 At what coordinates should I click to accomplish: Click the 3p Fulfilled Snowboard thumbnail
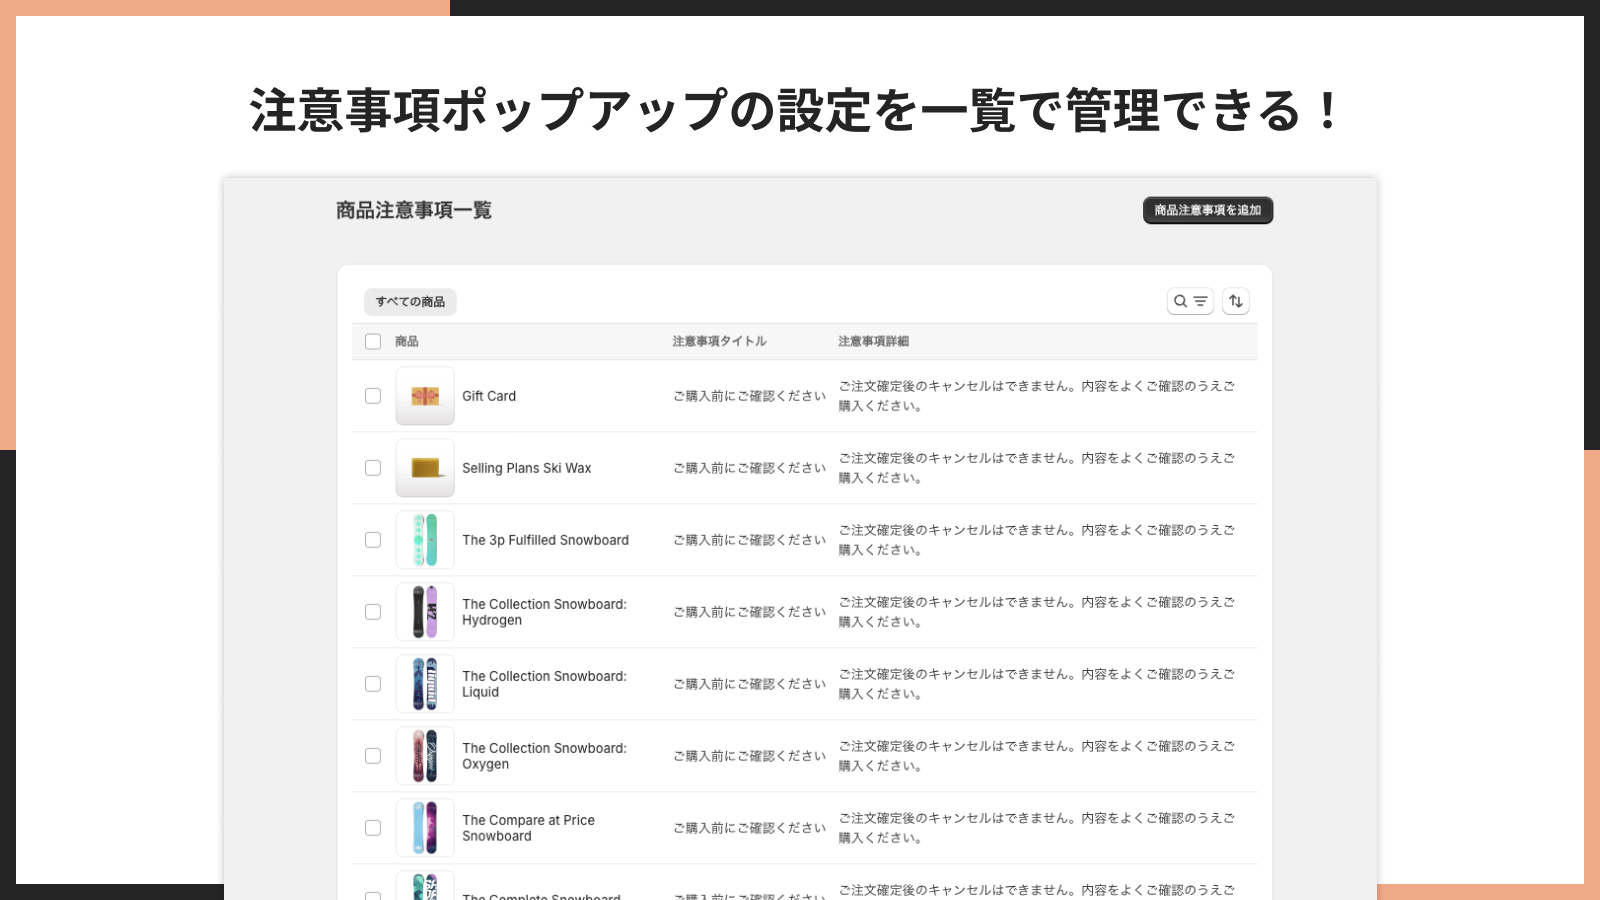425,540
